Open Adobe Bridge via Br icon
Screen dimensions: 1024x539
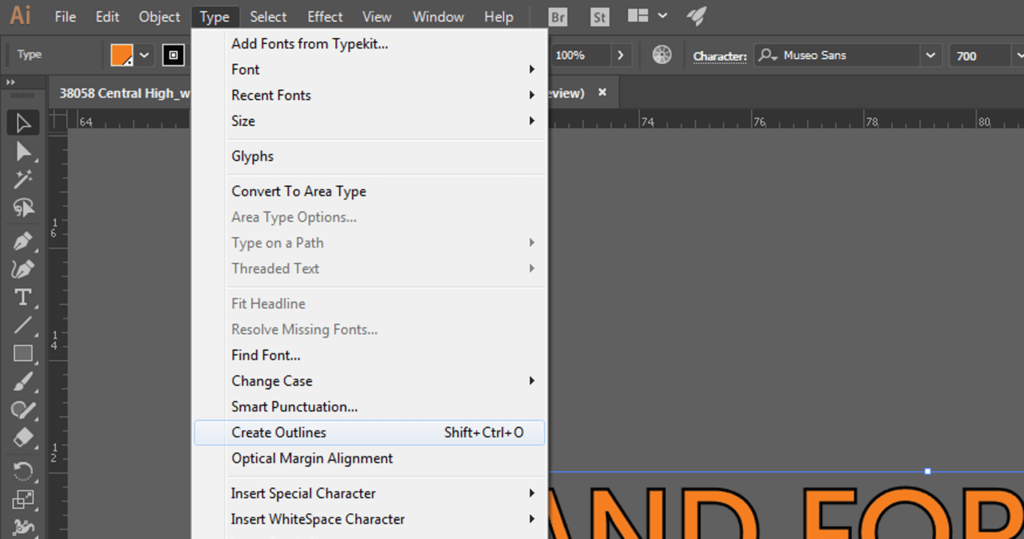[x=559, y=17]
